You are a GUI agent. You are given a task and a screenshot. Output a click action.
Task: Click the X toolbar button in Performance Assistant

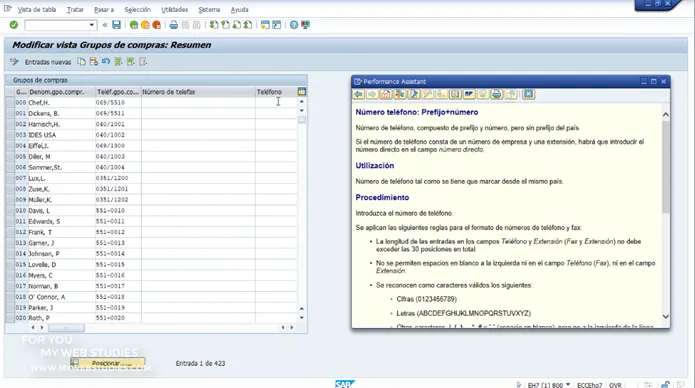[528, 94]
